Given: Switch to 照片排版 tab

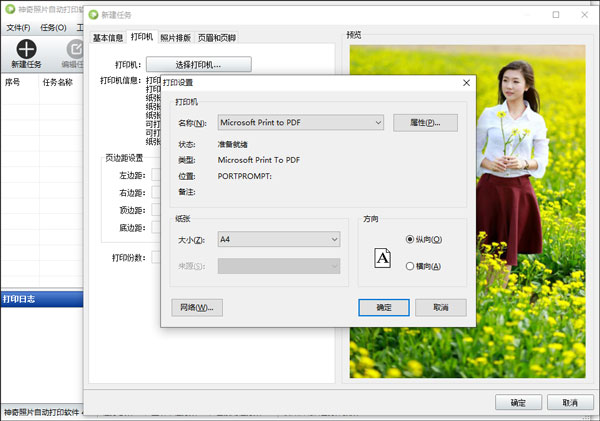Looking at the screenshot, I should click(x=176, y=38).
